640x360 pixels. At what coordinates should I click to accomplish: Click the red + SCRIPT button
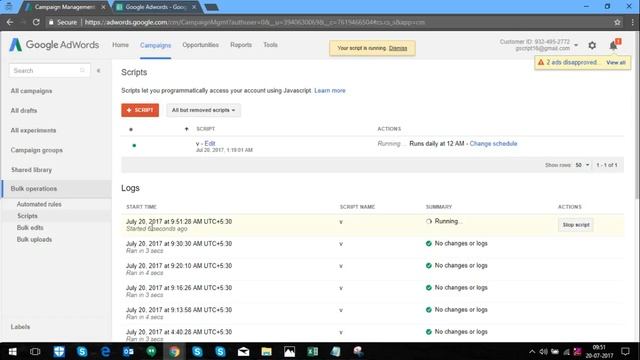(x=140, y=110)
